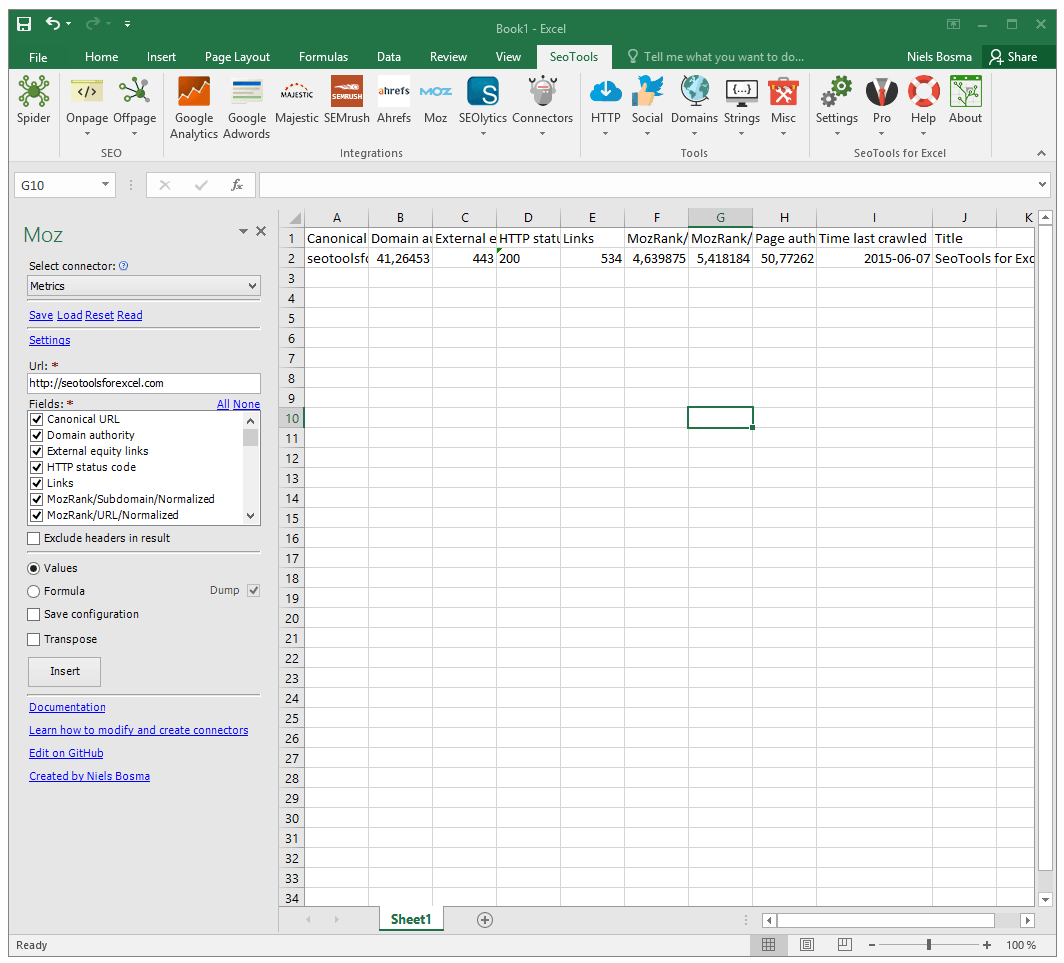Click the Ahrefs integration icon
The image size is (1064, 963).
click(x=394, y=95)
